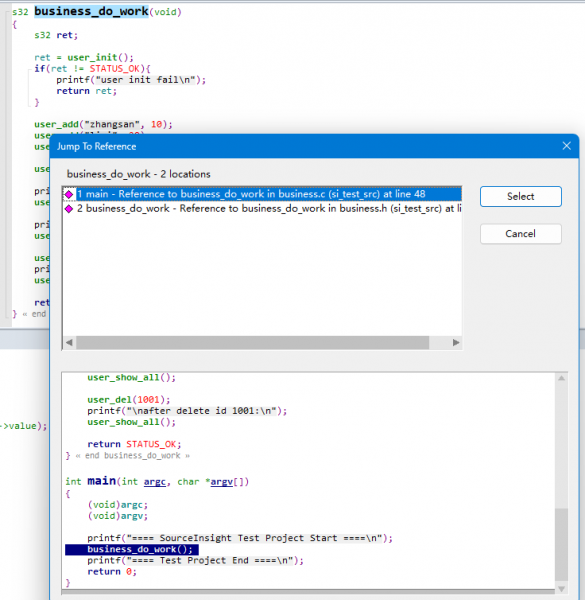Click 'return STATUS_OK;' in preview pane
This screenshot has height=600, width=585.
pyautogui.click(x=134, y=444)
